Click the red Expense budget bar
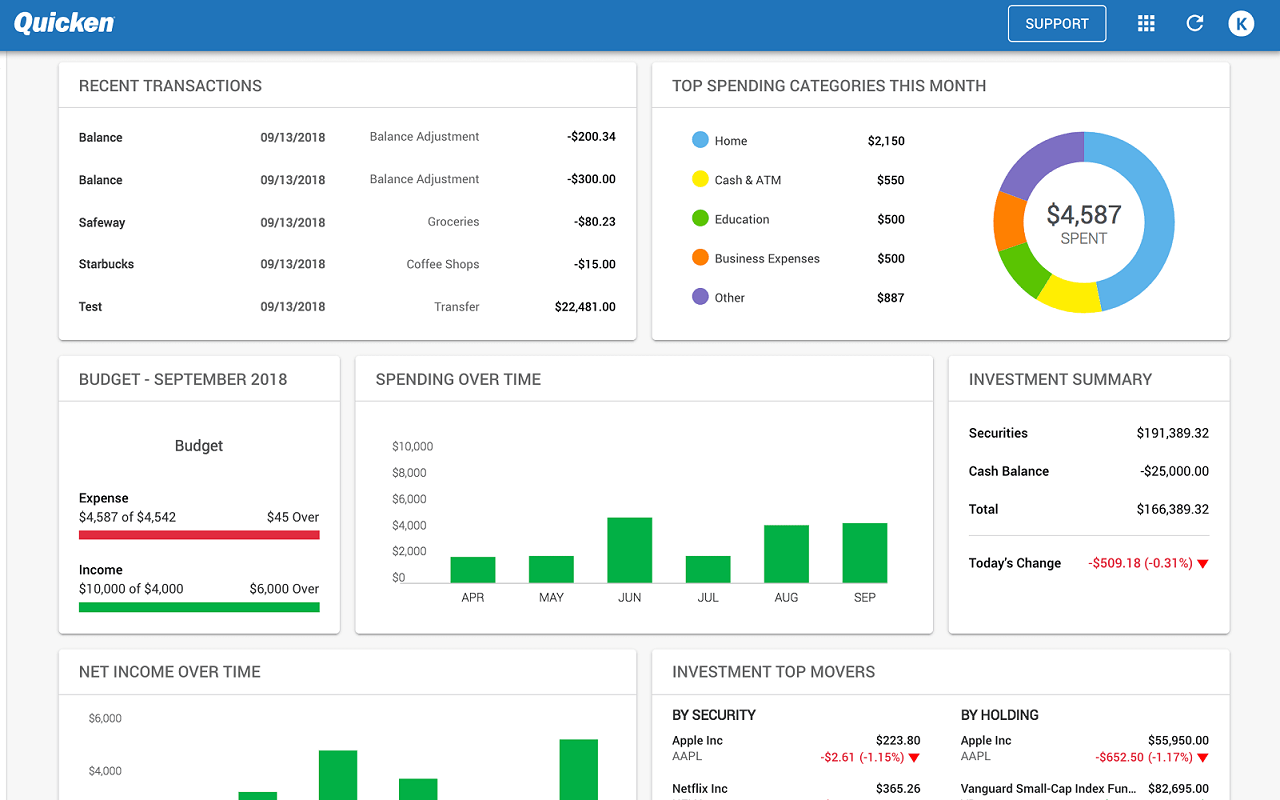The image size is (1280, 800). pyautogui.click(x=199, y=535)
